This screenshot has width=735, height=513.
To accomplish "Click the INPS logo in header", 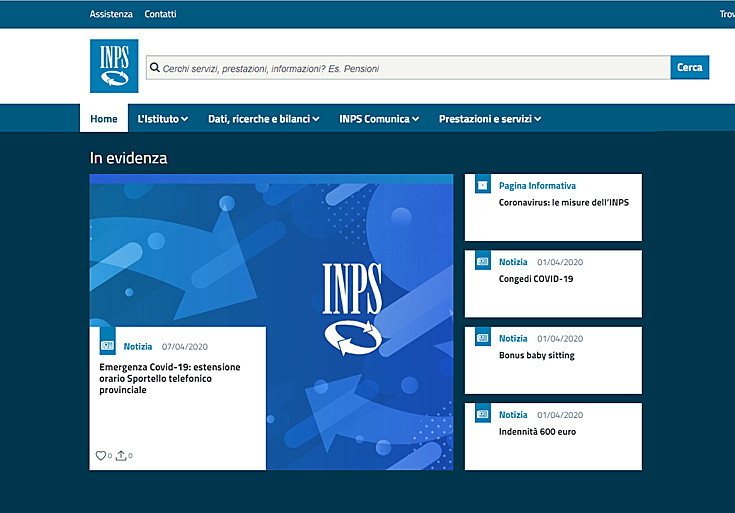I will click(x=114, y=66).
